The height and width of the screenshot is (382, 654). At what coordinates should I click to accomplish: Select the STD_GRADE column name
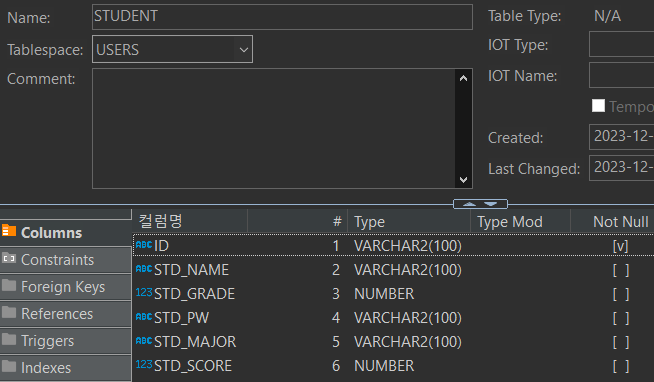click(x=194, y=294)
